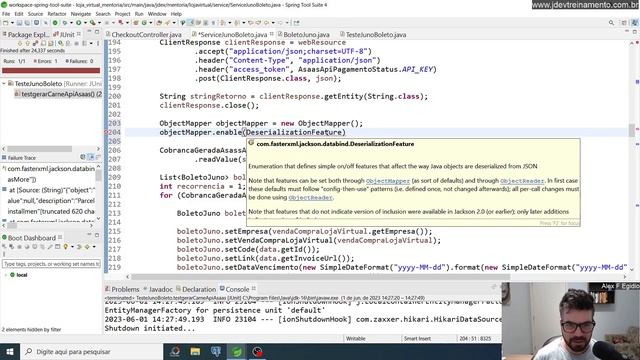Open the File menu
Image resolution: width=640 pixels, height=360 pixels.
6,14
